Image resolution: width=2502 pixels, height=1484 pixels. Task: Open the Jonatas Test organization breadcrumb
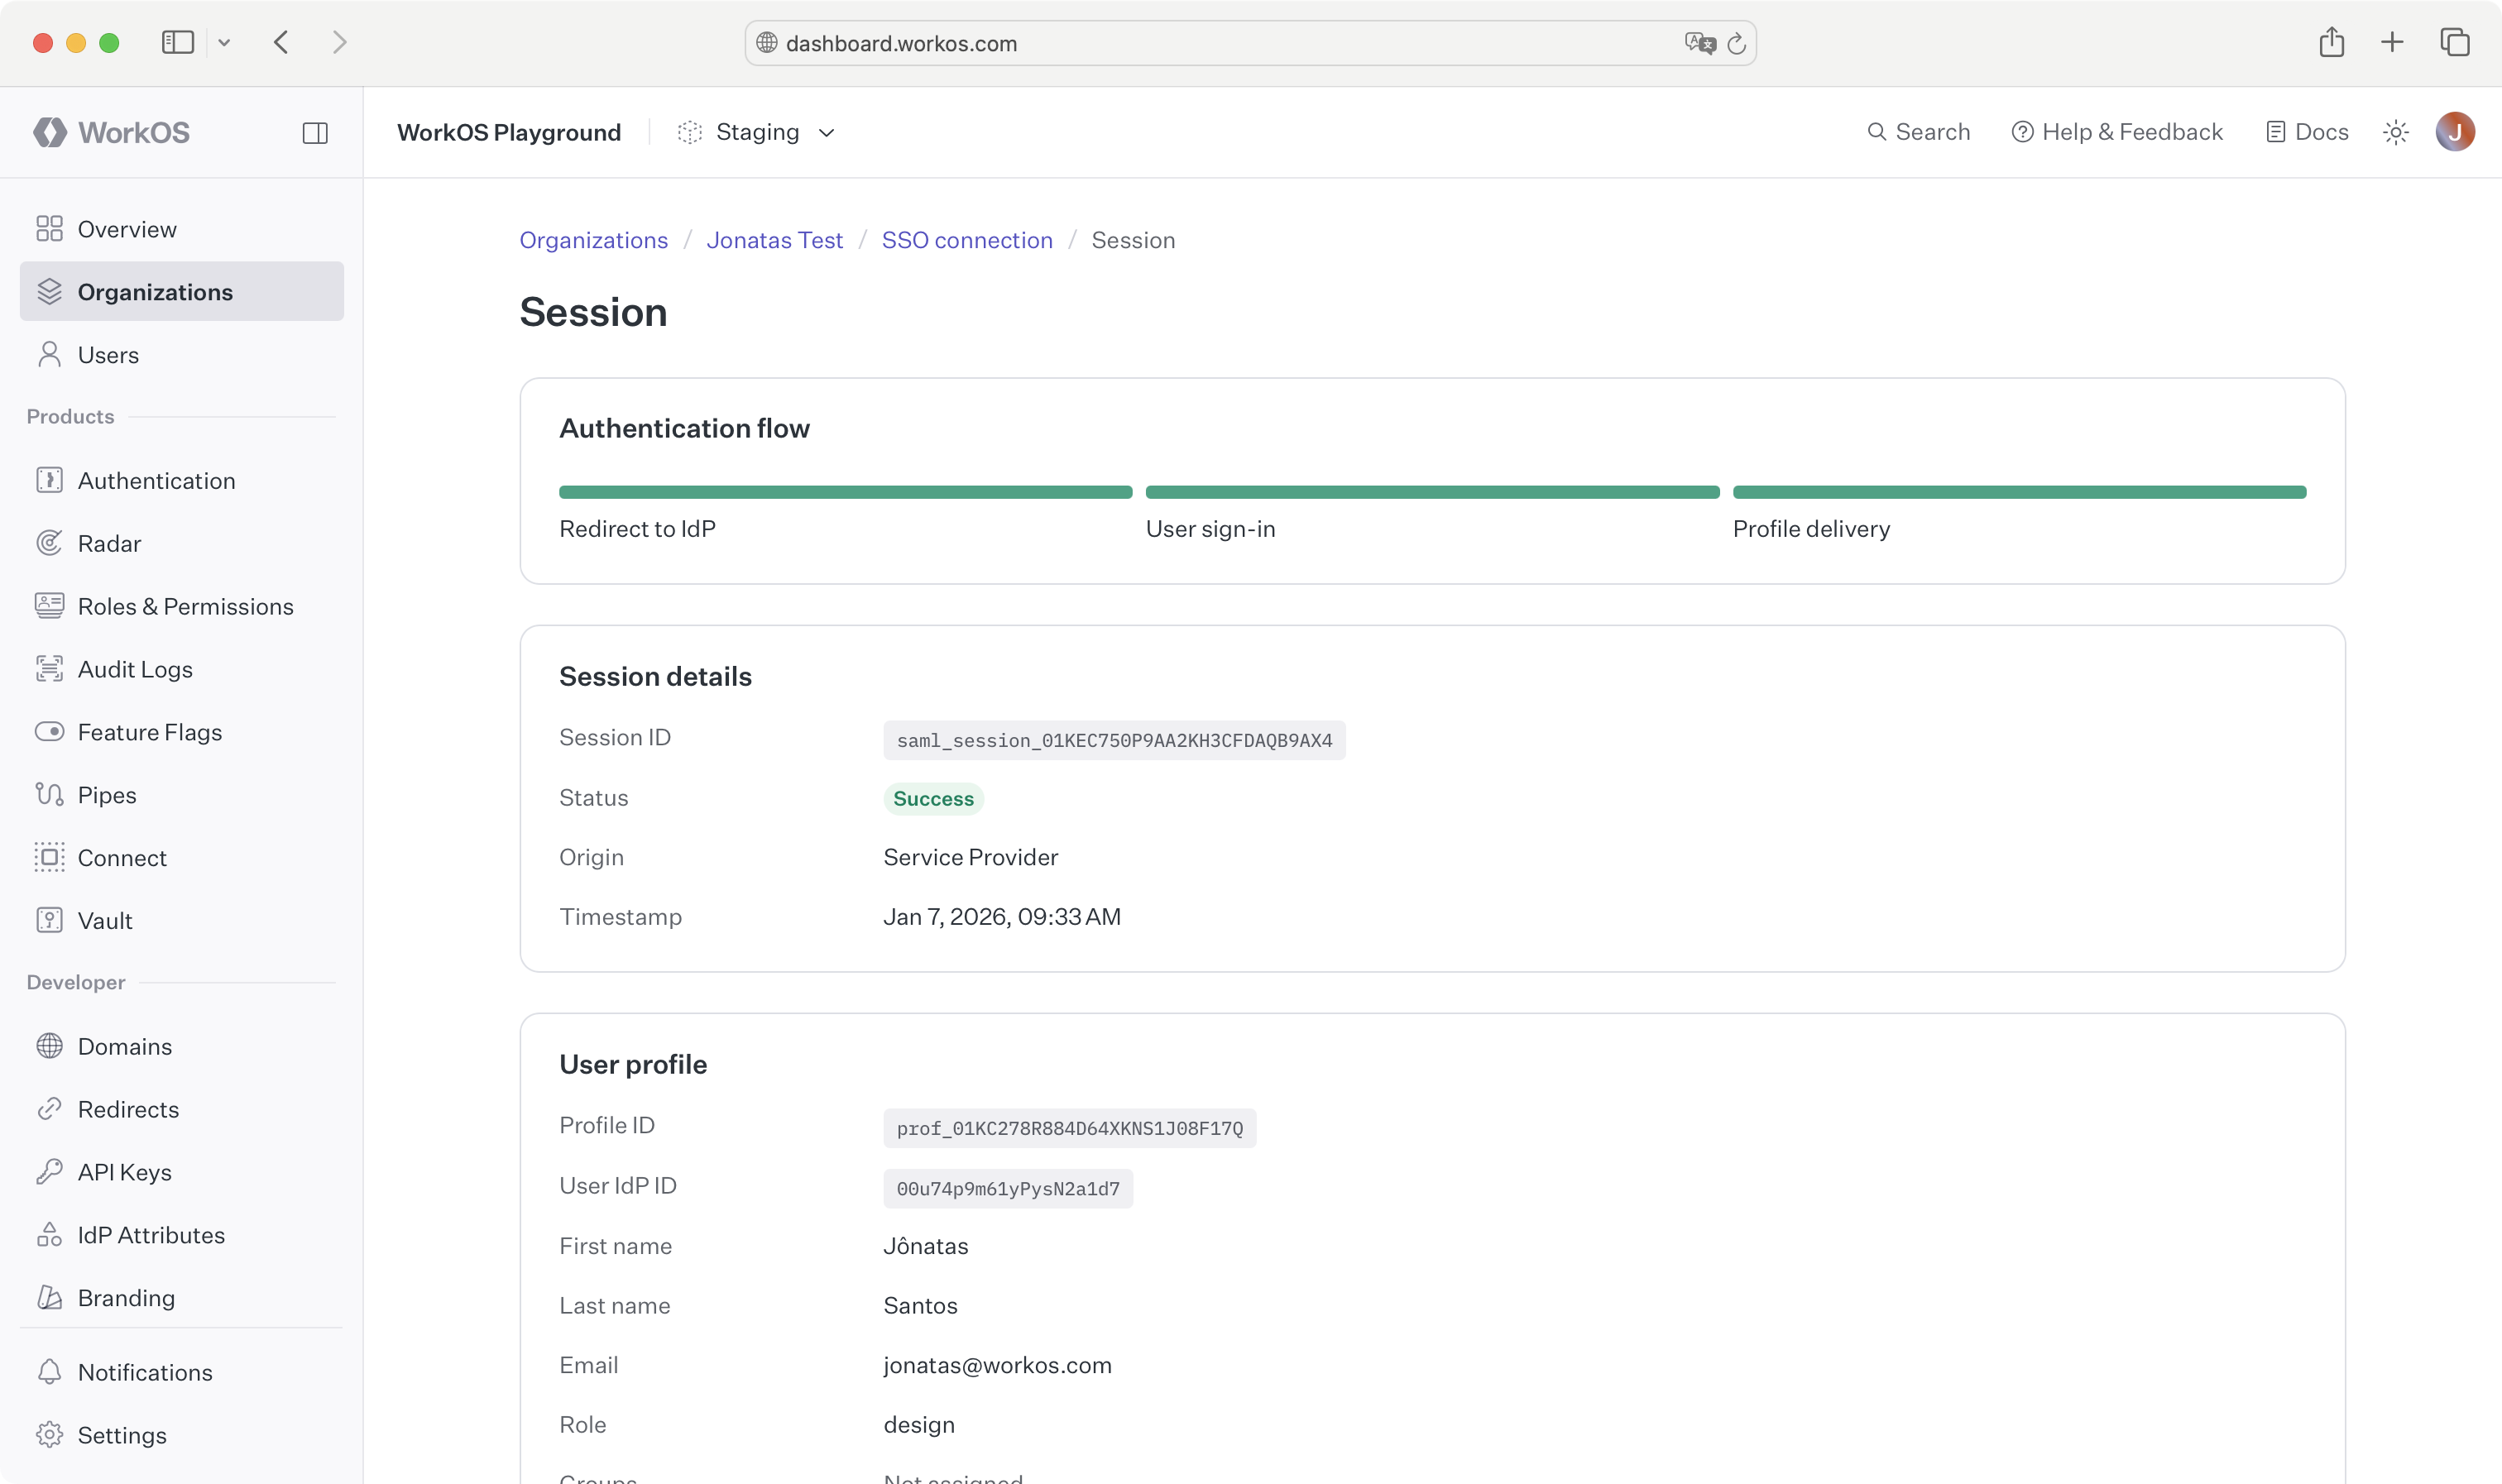click(x=775, y=240)
